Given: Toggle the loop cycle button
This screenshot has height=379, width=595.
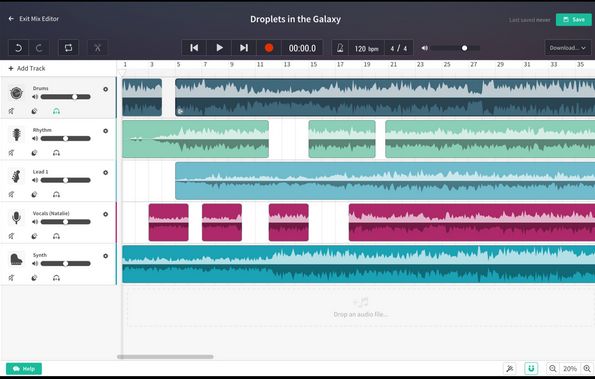Looking at the screenshot, I should tap(68, 48).
